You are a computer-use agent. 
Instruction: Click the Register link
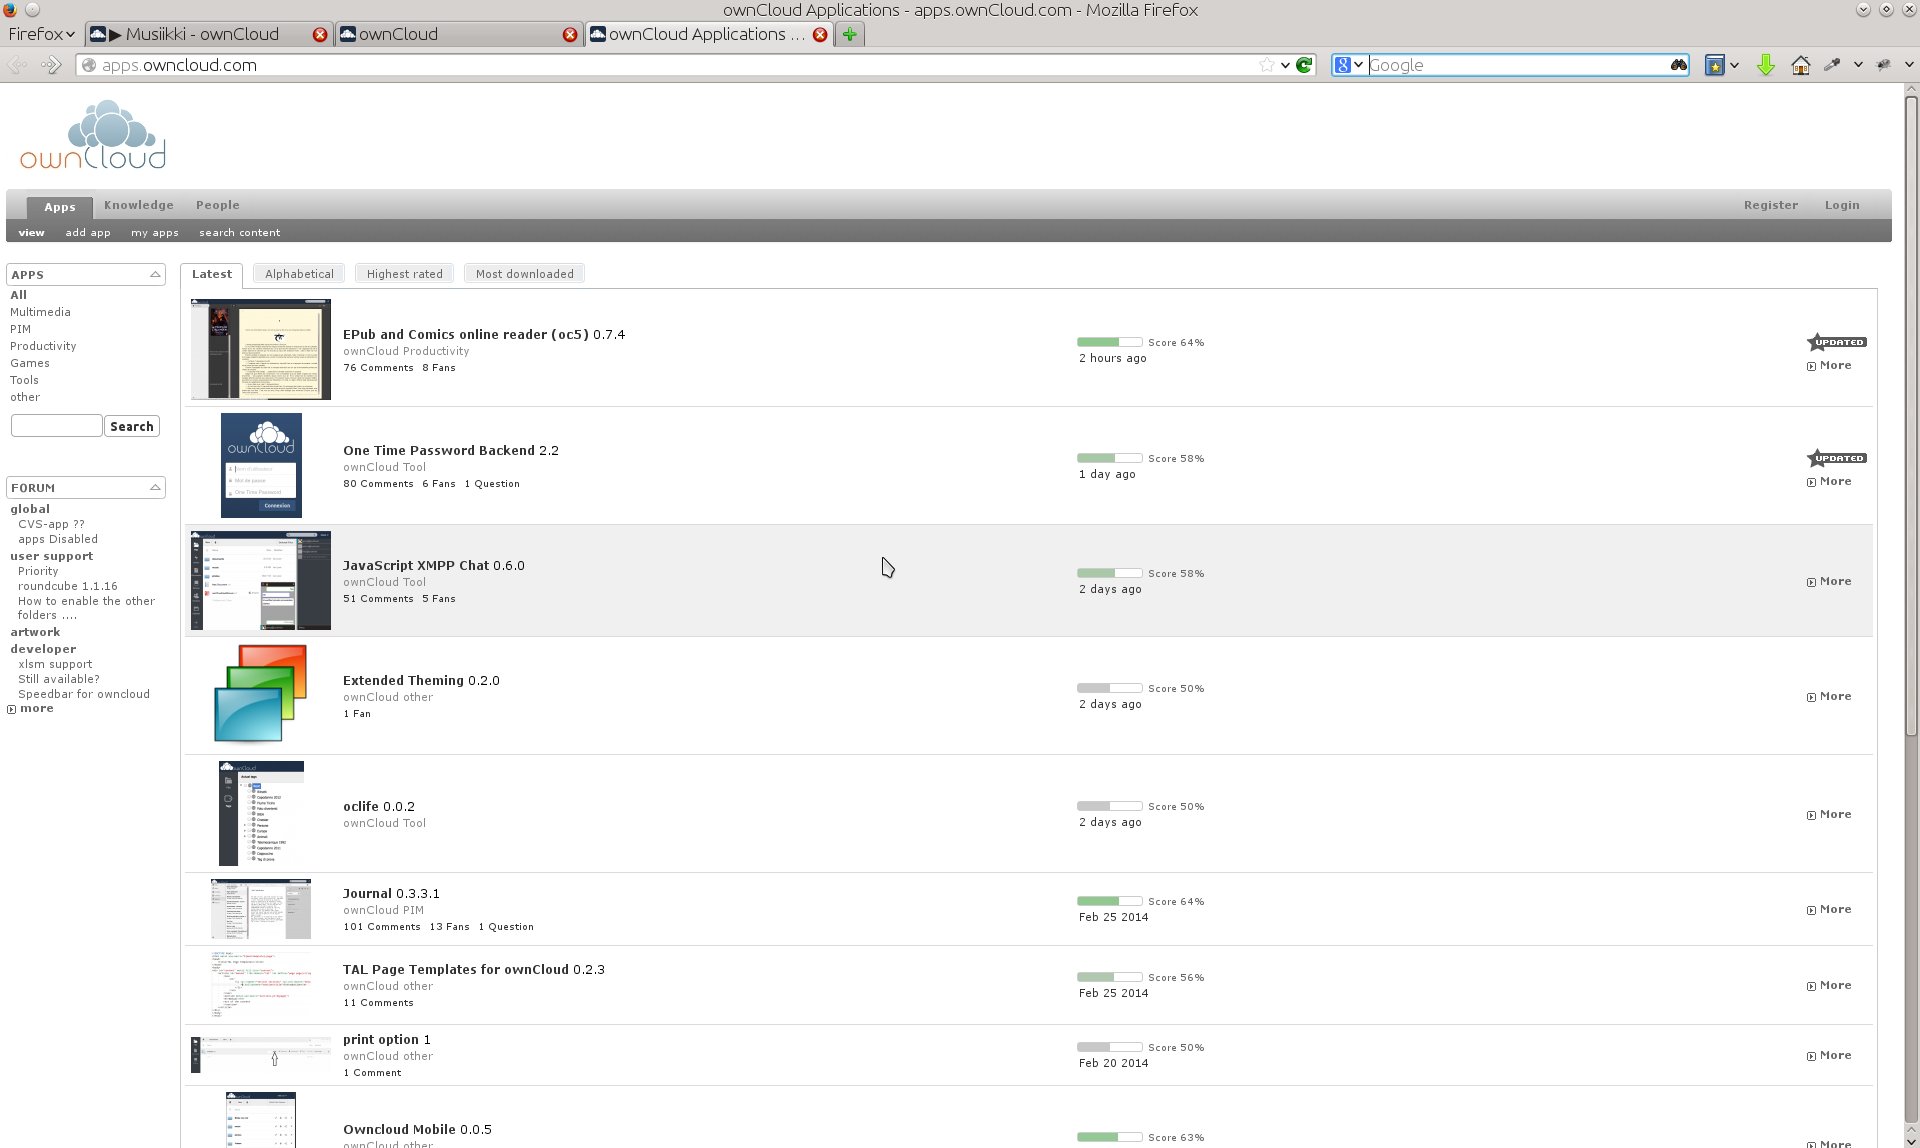point(1770,205)
